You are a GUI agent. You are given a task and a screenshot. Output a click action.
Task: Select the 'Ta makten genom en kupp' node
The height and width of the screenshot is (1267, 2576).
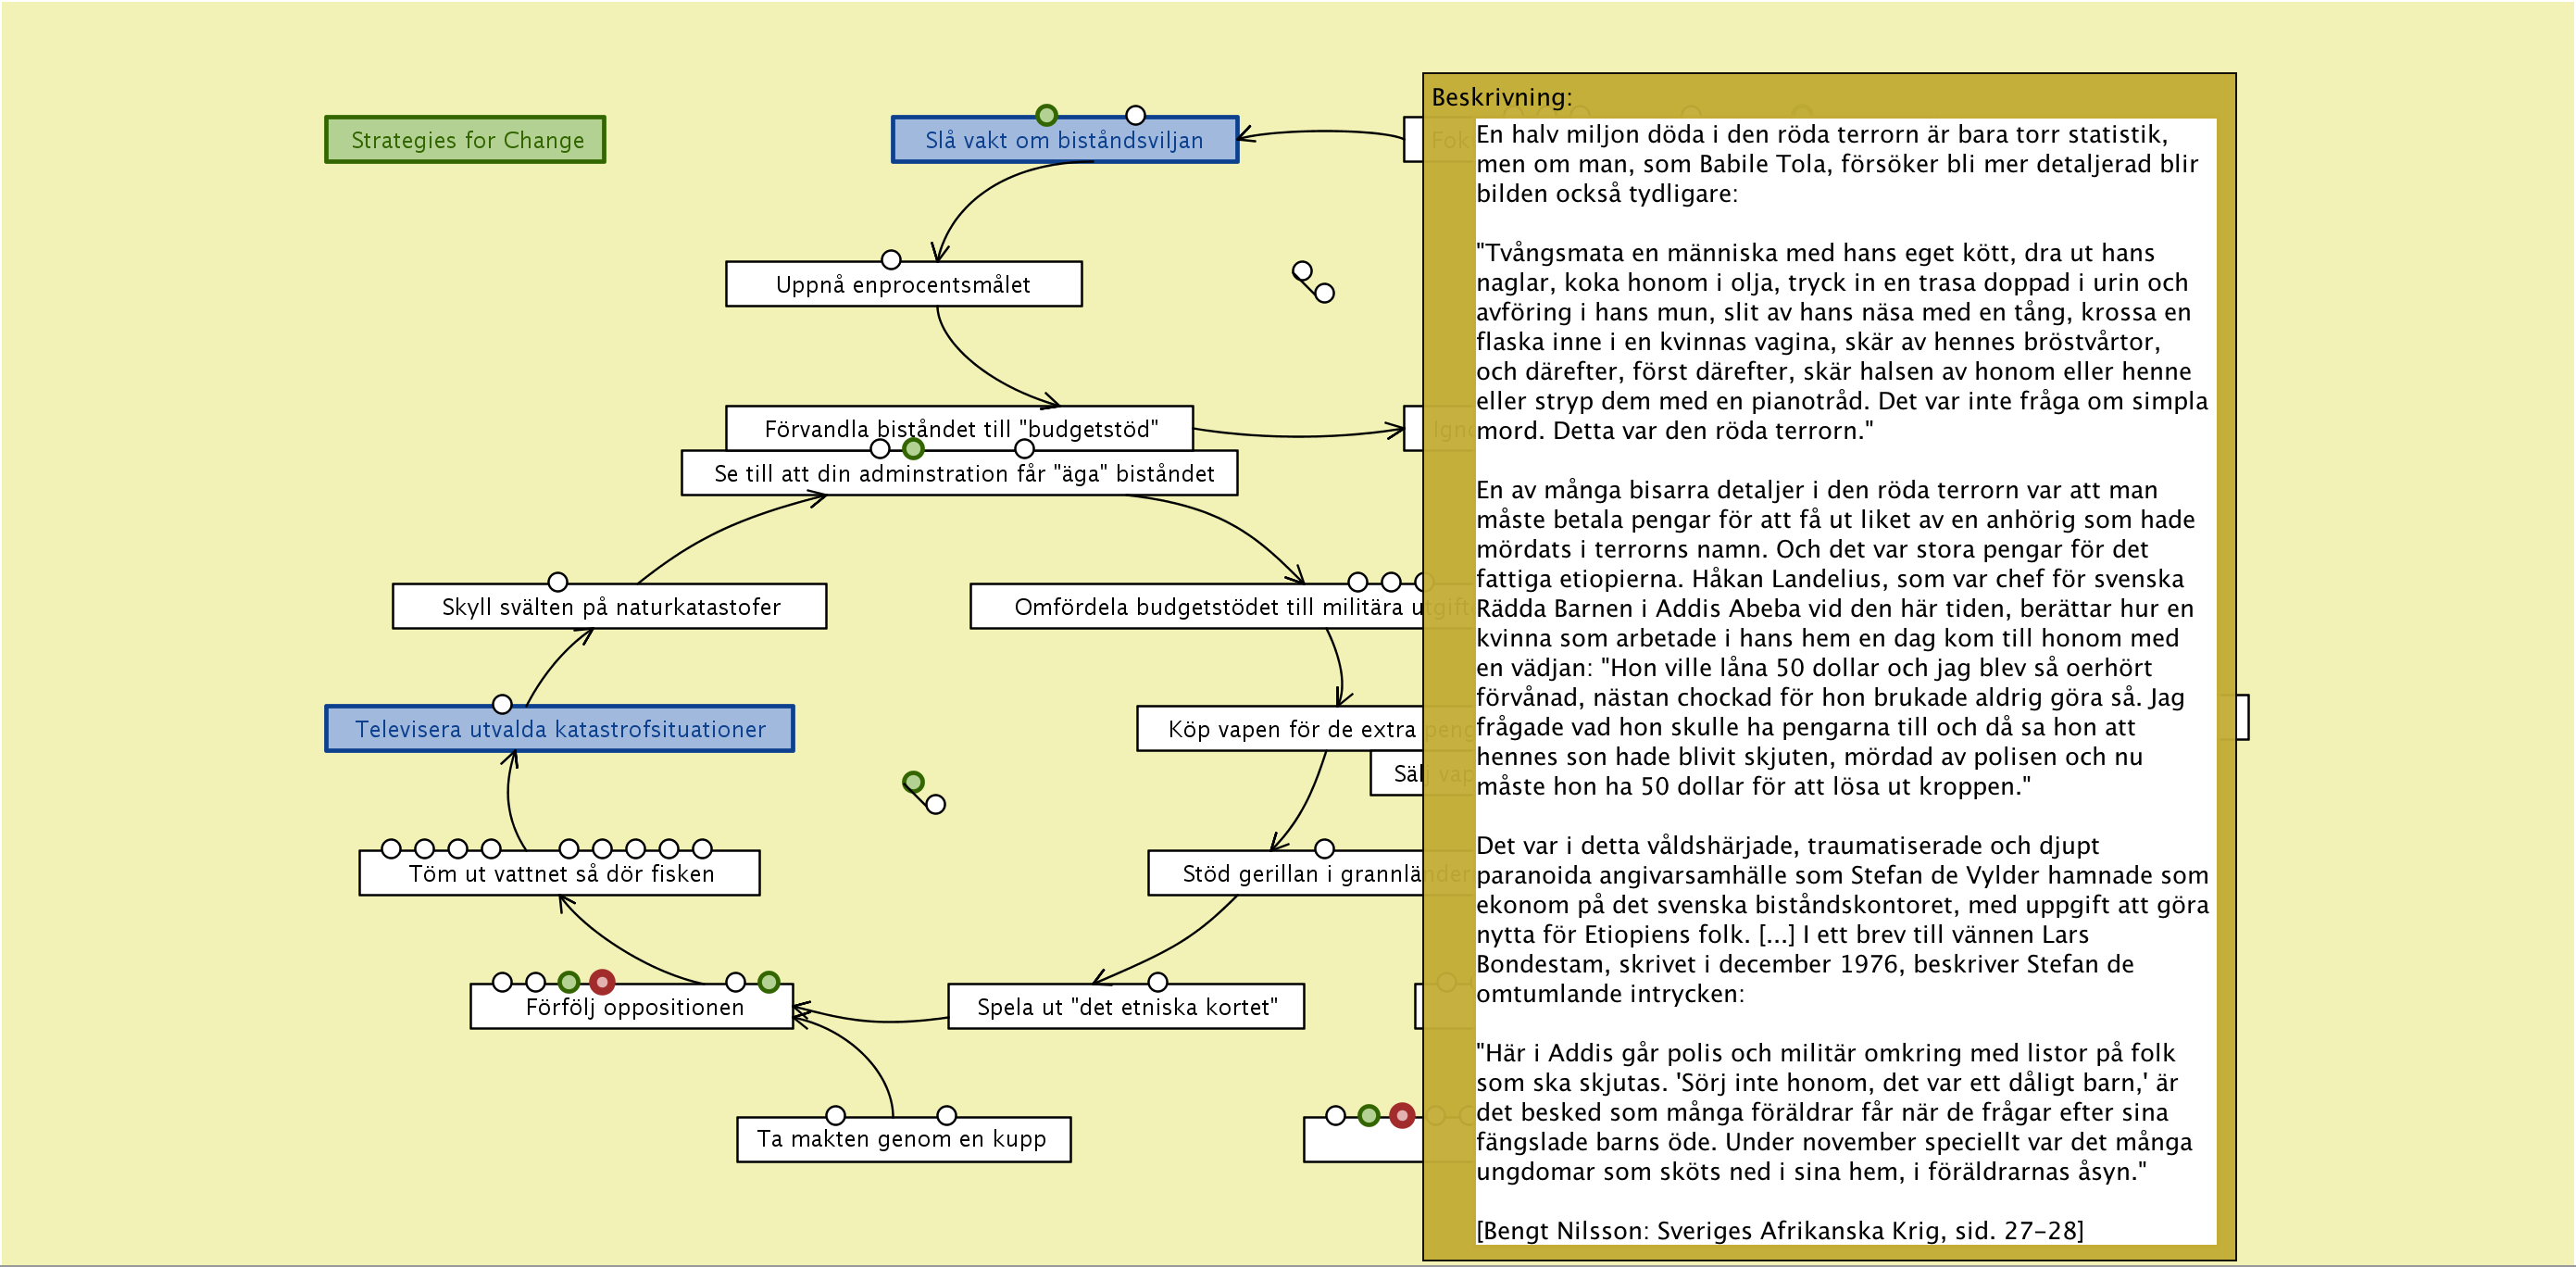[902, 1140]
